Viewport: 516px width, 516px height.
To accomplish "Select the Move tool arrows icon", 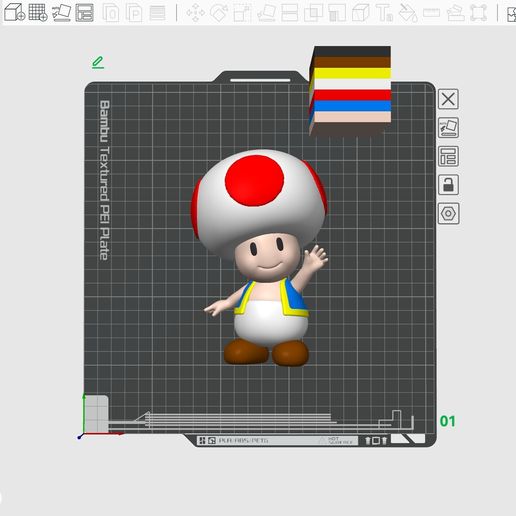I will point(196,13).
